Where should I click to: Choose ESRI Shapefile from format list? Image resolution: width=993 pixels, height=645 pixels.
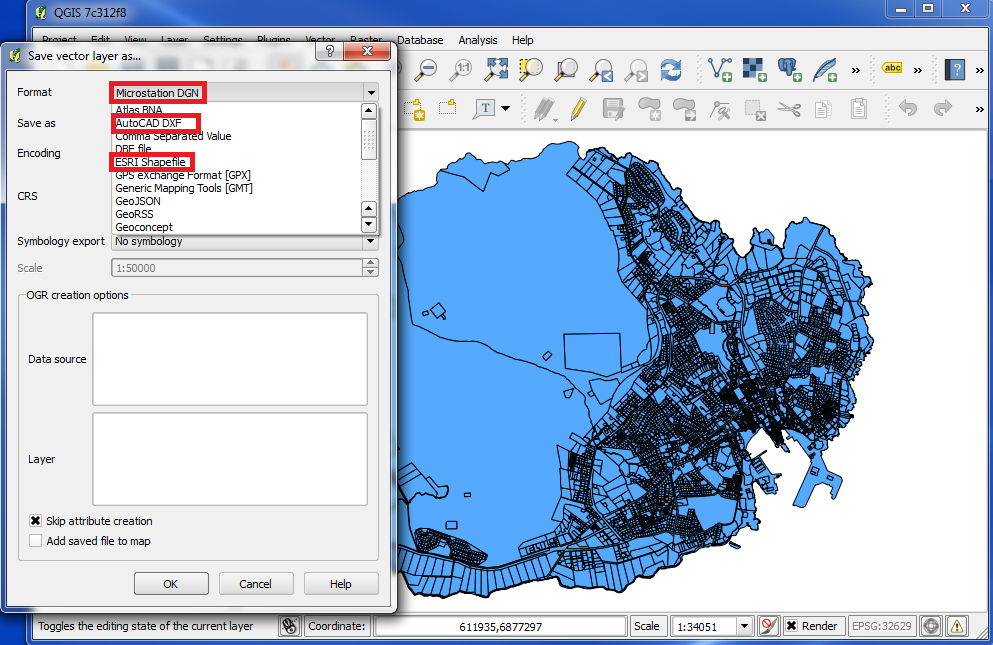click(150, 162)
